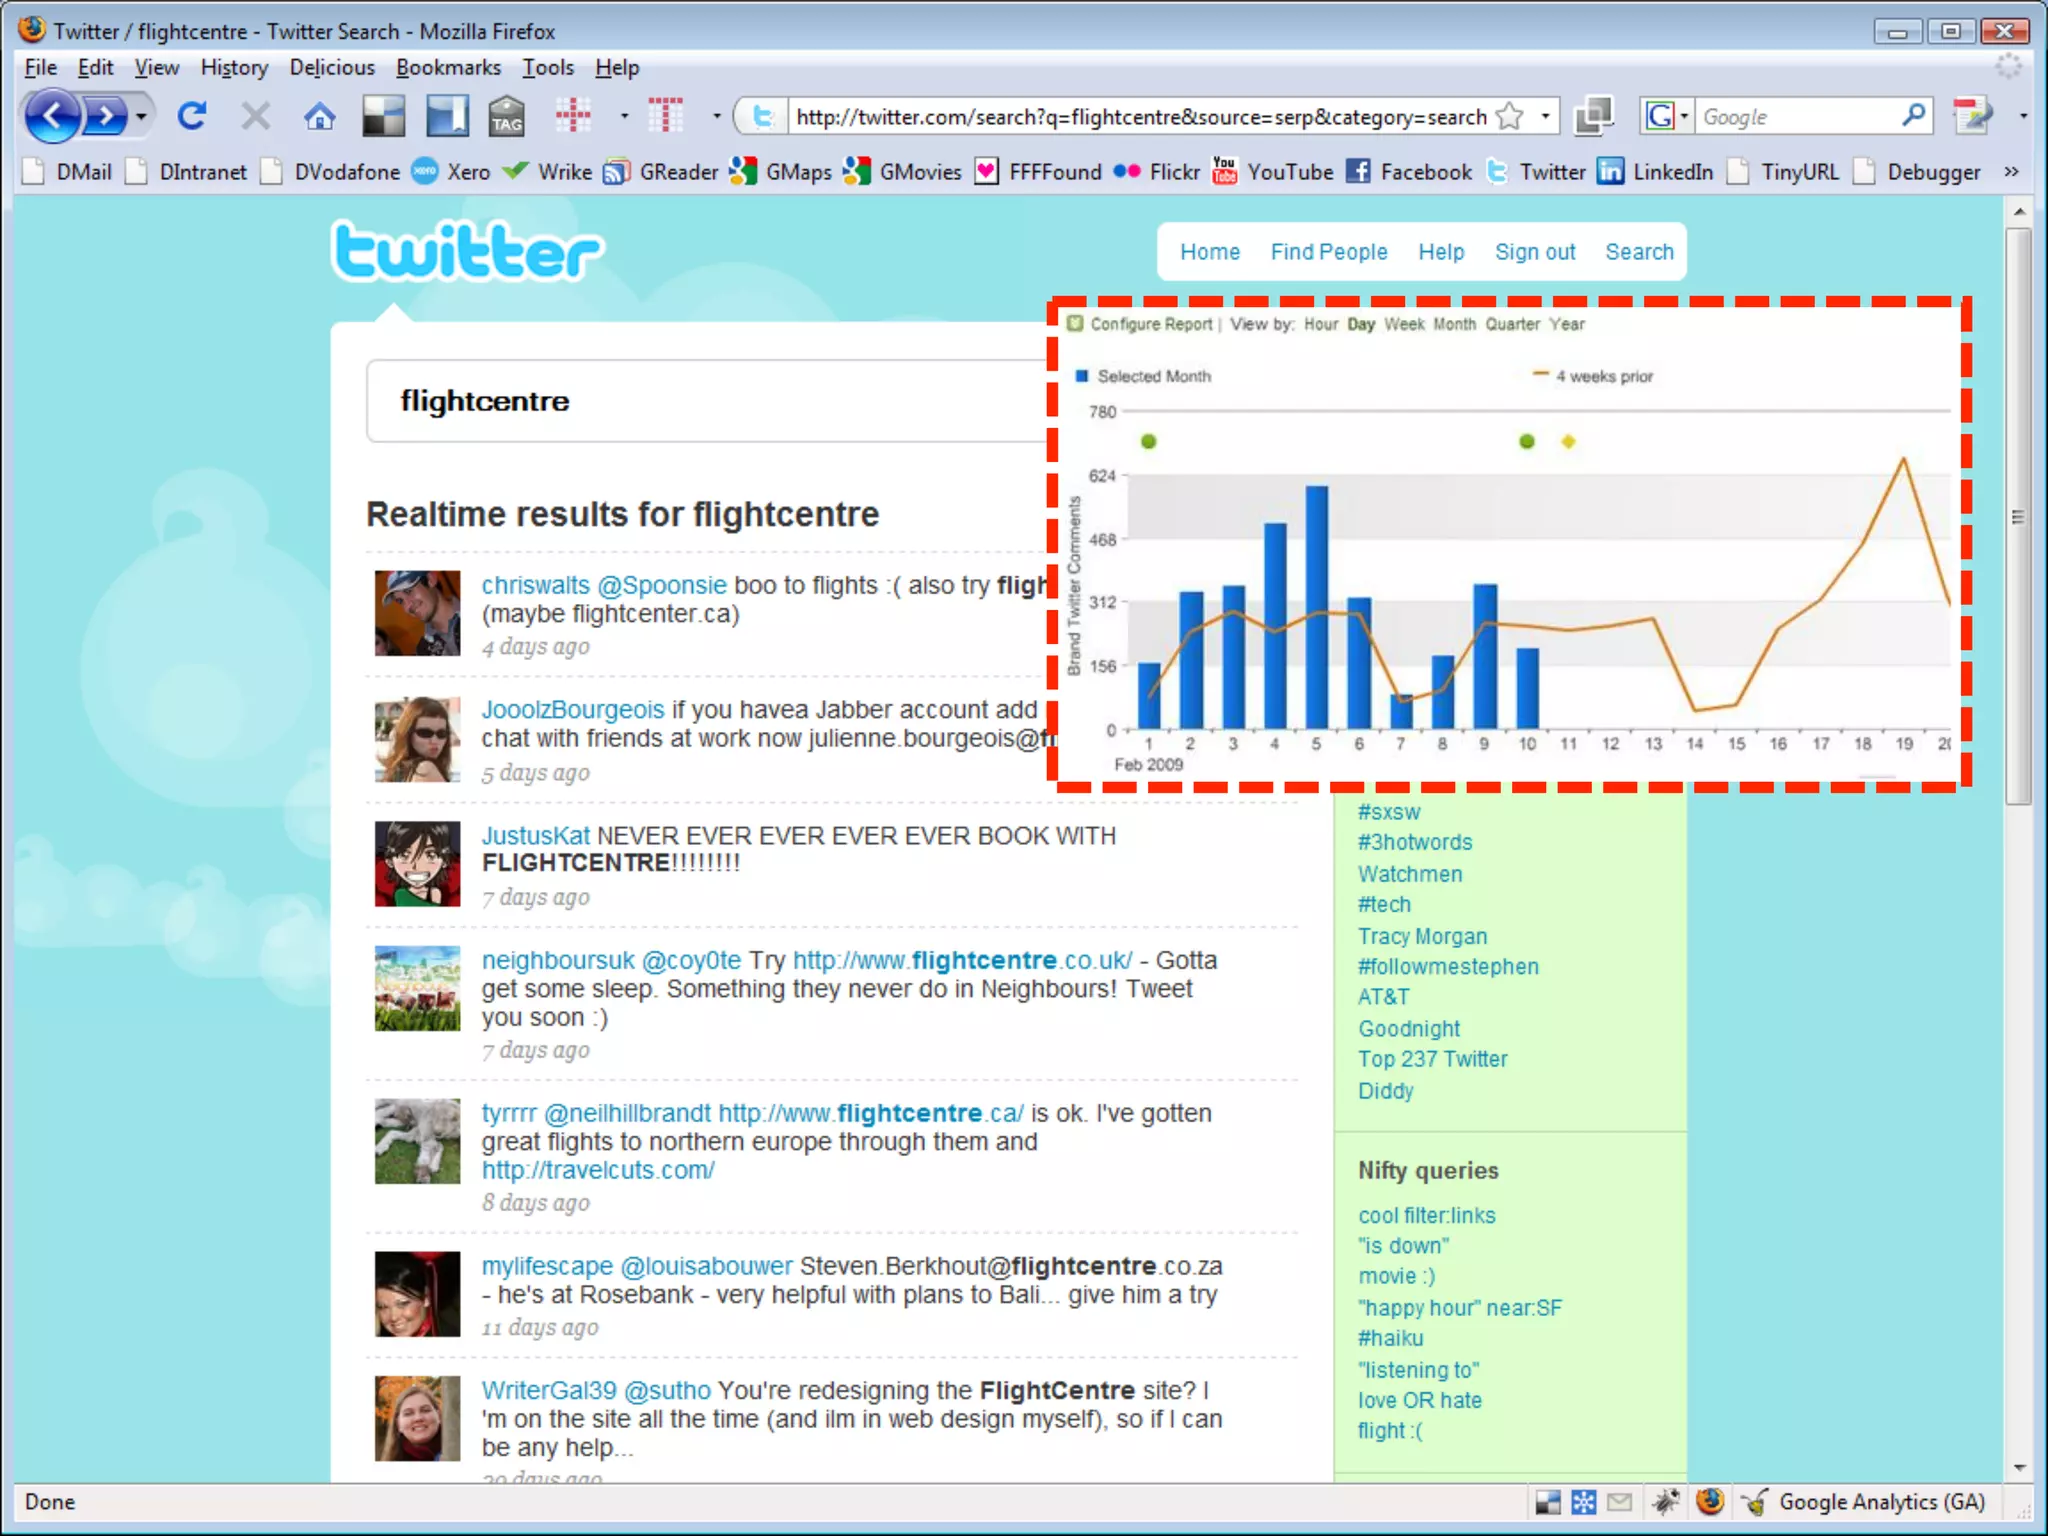Open the GReader bookmark
The image size is (2048, 1536).
(661, 172)
